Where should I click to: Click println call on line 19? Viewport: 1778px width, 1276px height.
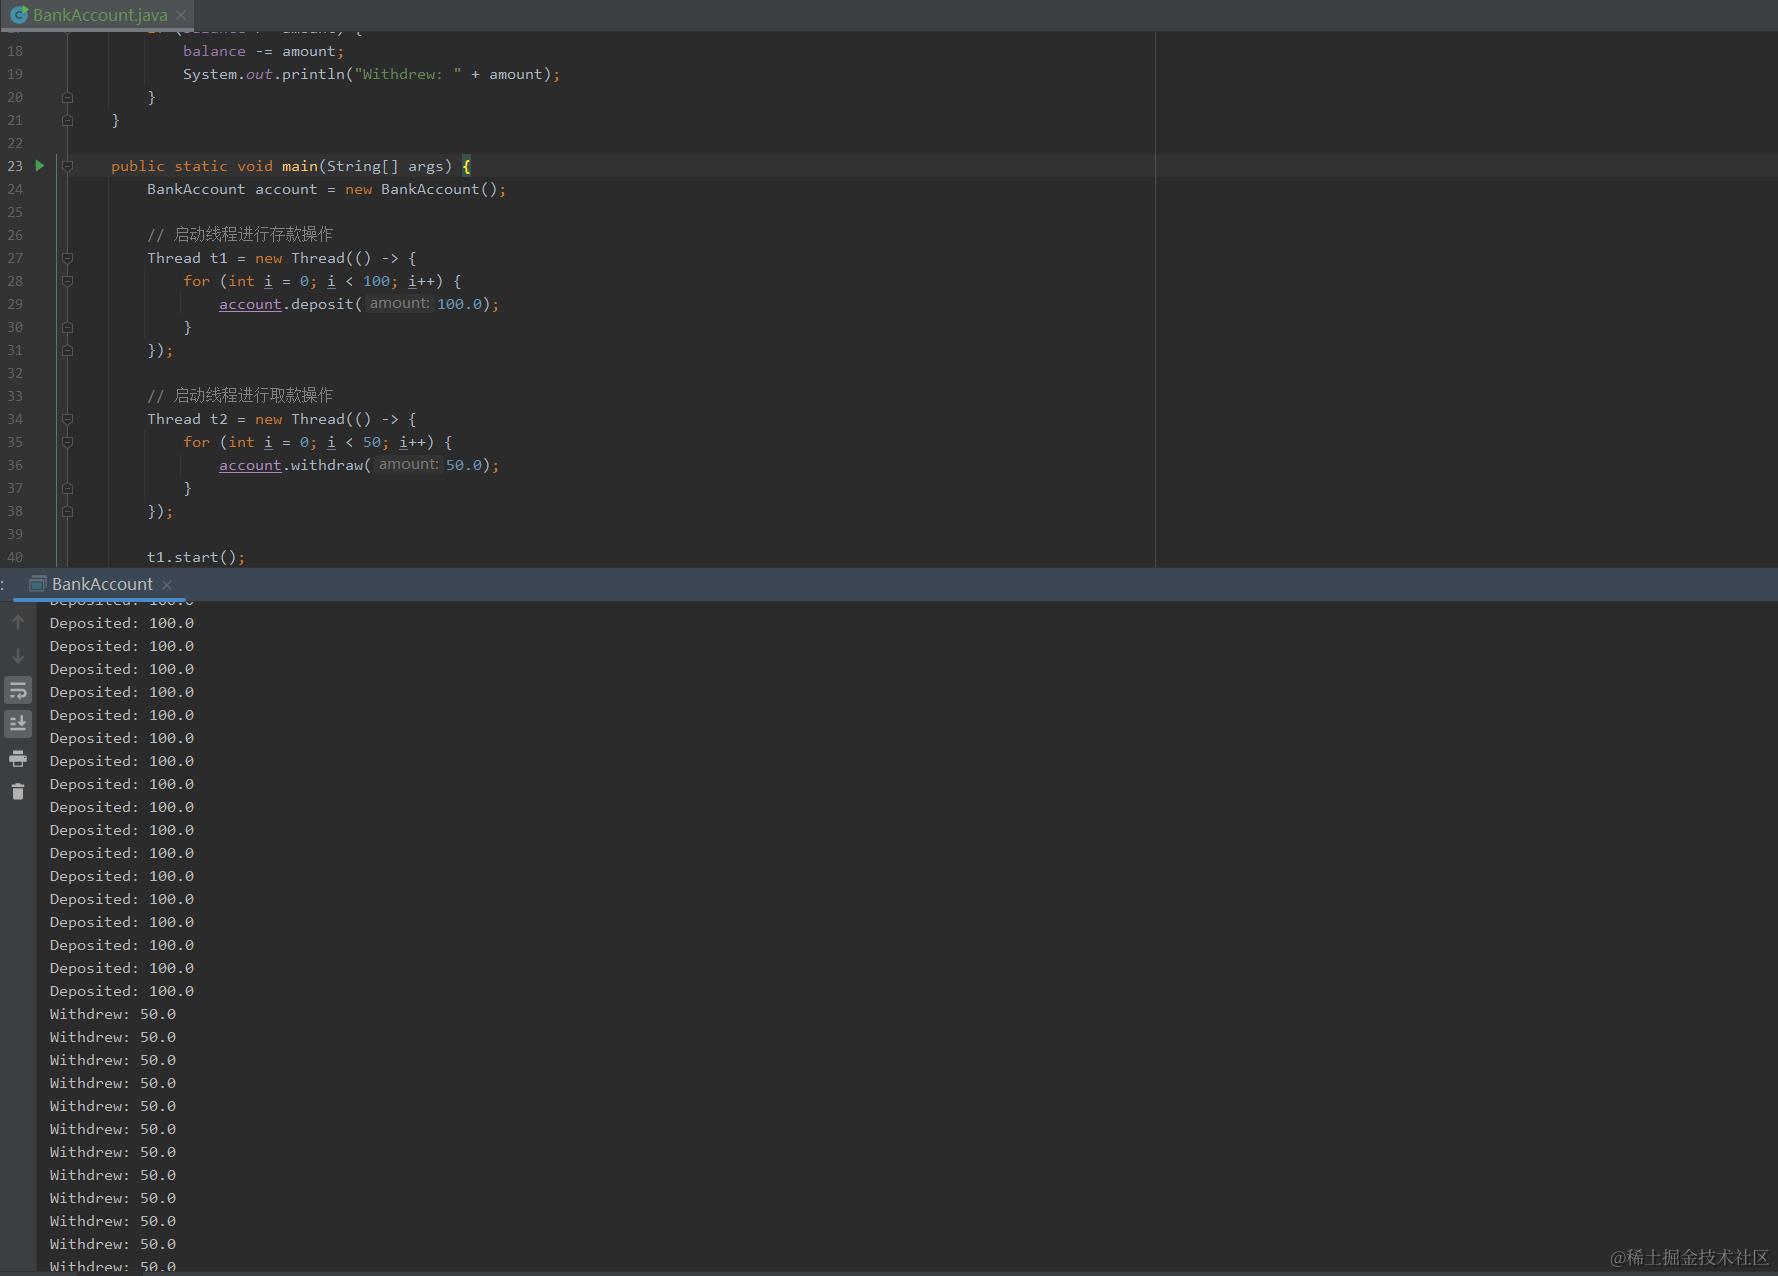point(313,74)
